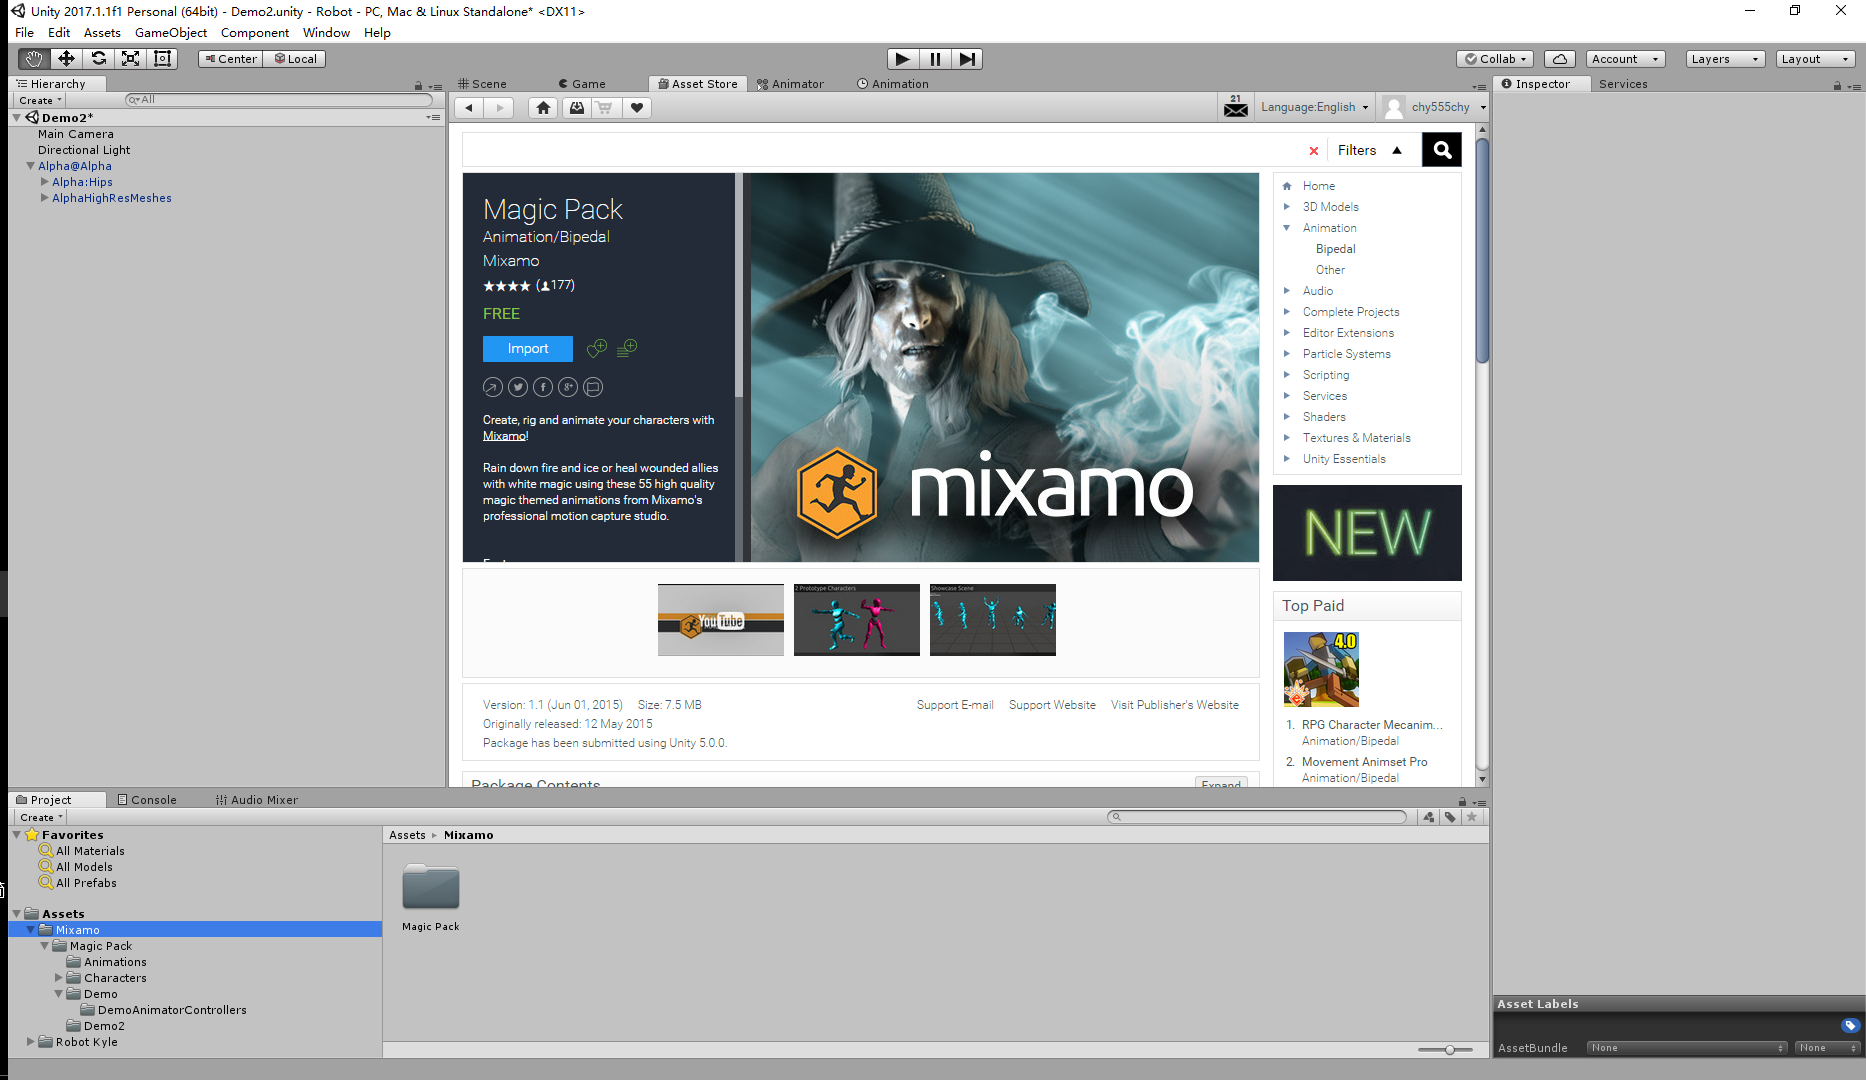Add Magic Pack to wish list
1866x1080 pixels.
click(597, 348)
